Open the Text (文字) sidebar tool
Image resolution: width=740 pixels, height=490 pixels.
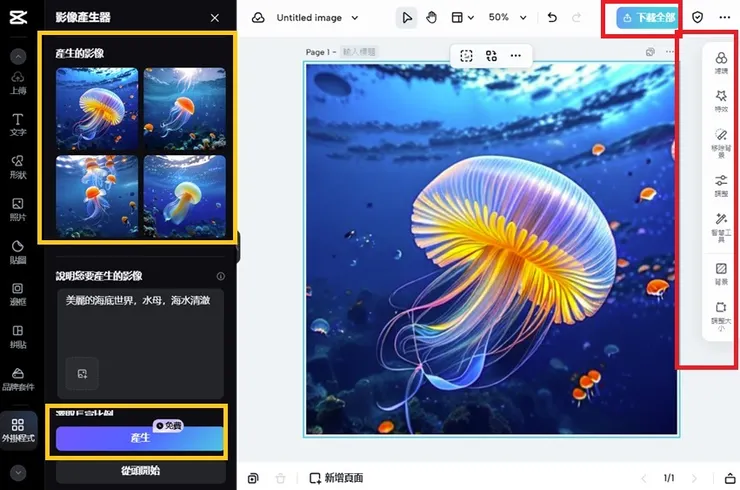[x=18, y=125]
